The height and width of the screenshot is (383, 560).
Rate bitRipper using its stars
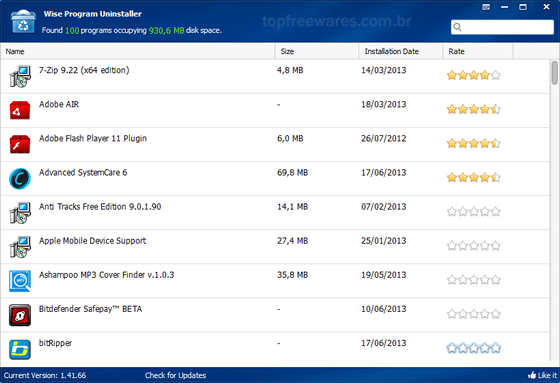click(x=474, y=348)
